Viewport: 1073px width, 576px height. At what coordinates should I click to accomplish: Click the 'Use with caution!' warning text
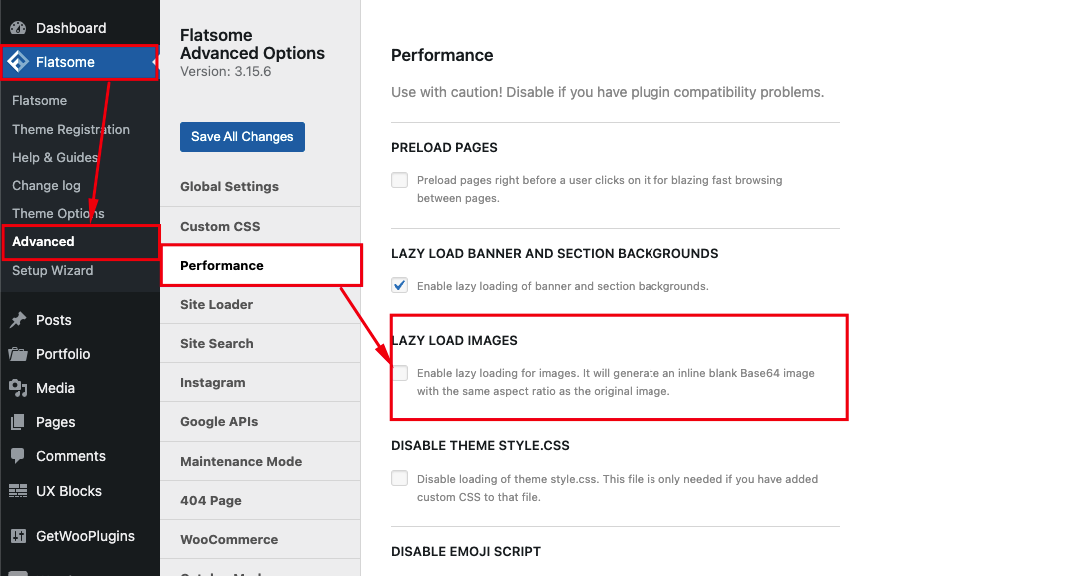[x=608, y=92]
